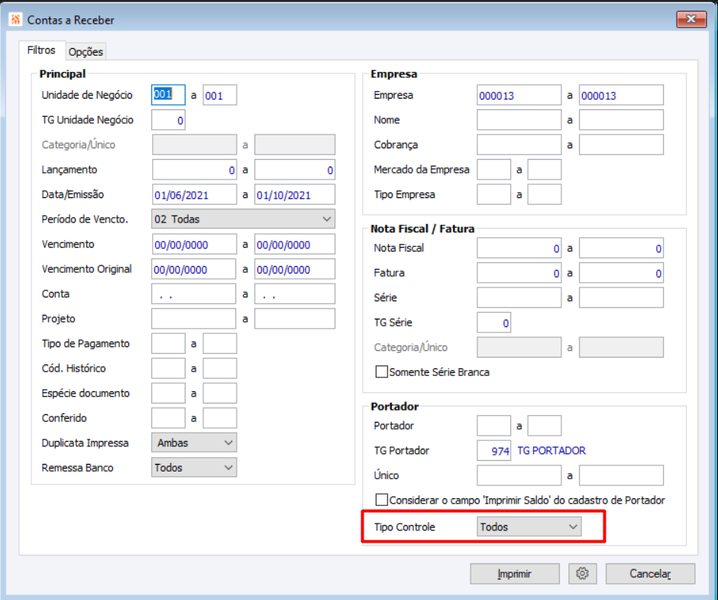Focus the first Unidade de Negócio field
The image size is (718, 600).
click(x=169, y=95)
